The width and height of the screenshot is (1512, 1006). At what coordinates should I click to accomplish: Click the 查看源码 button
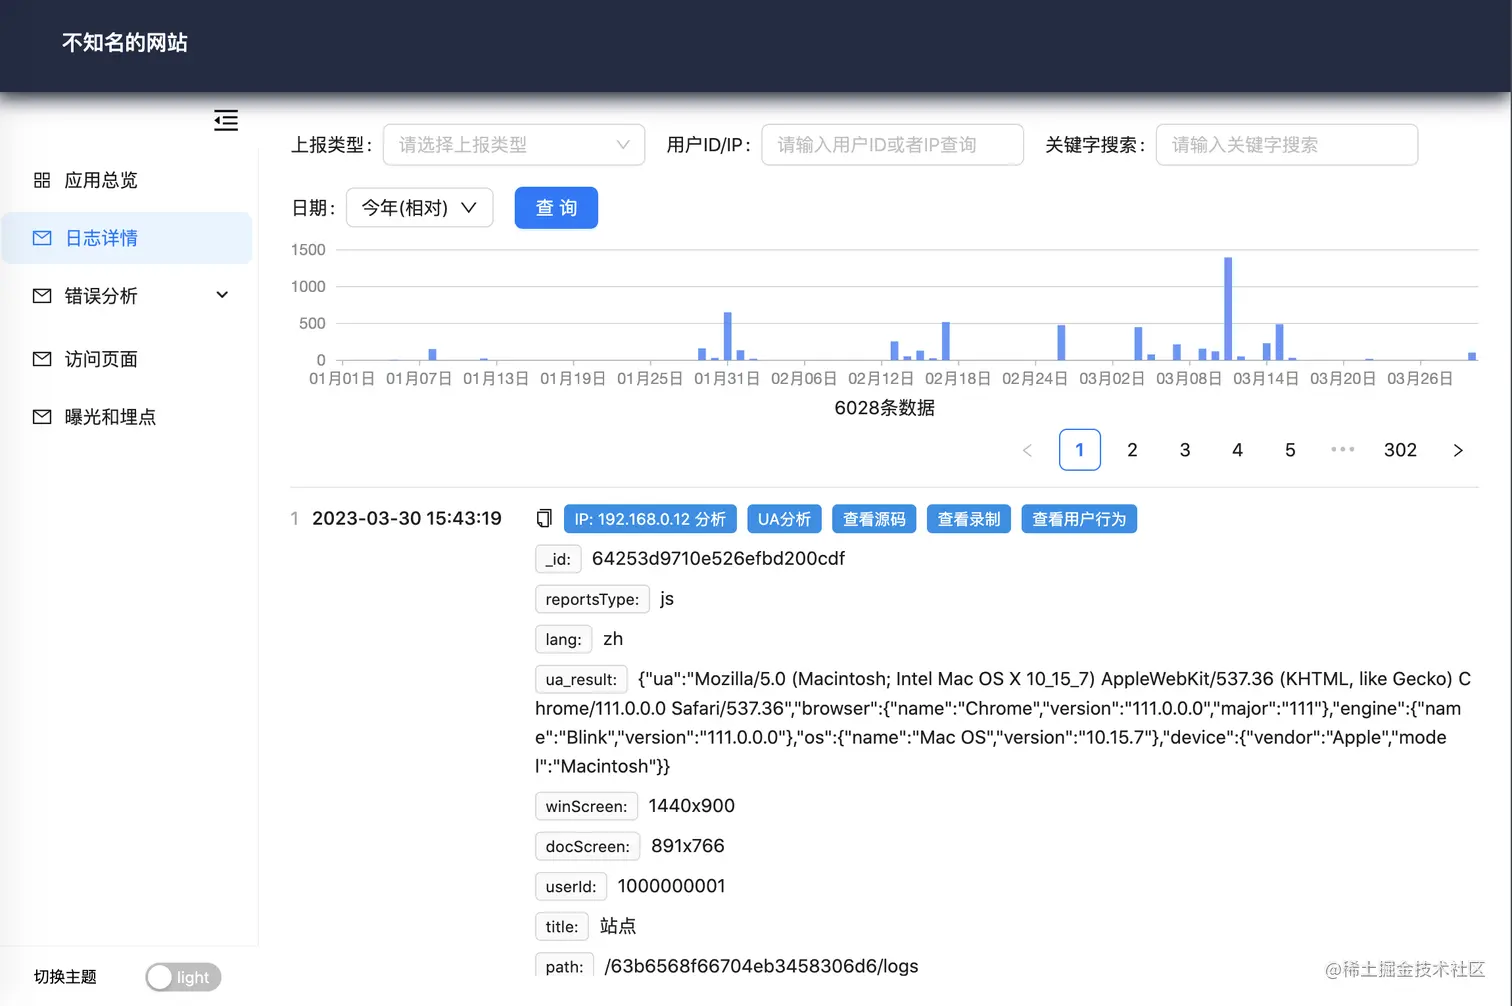click(874, 519)
